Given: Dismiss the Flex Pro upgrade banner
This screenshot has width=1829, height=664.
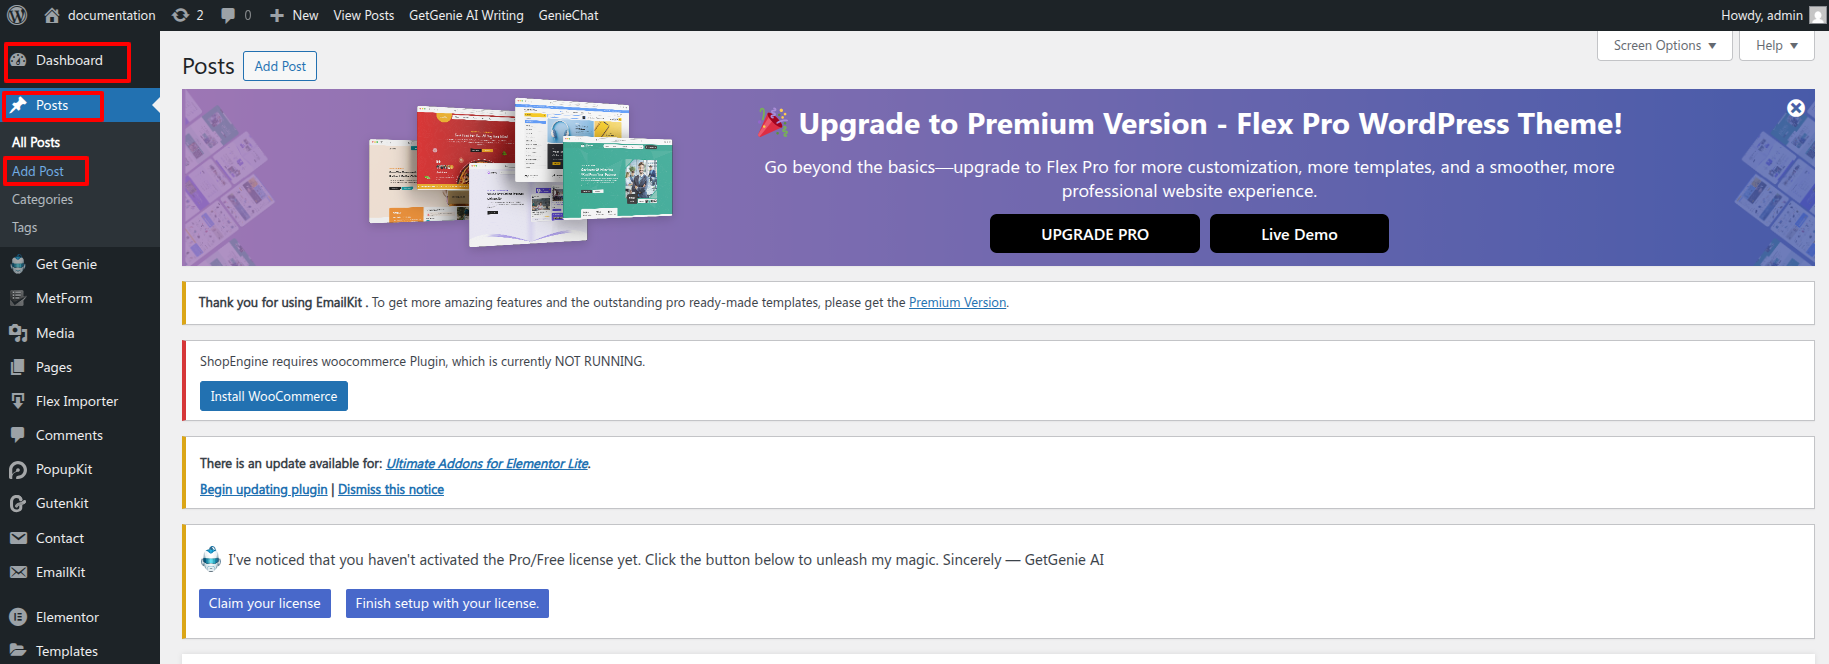Looking at the screenshot, I should (1796, 108).
